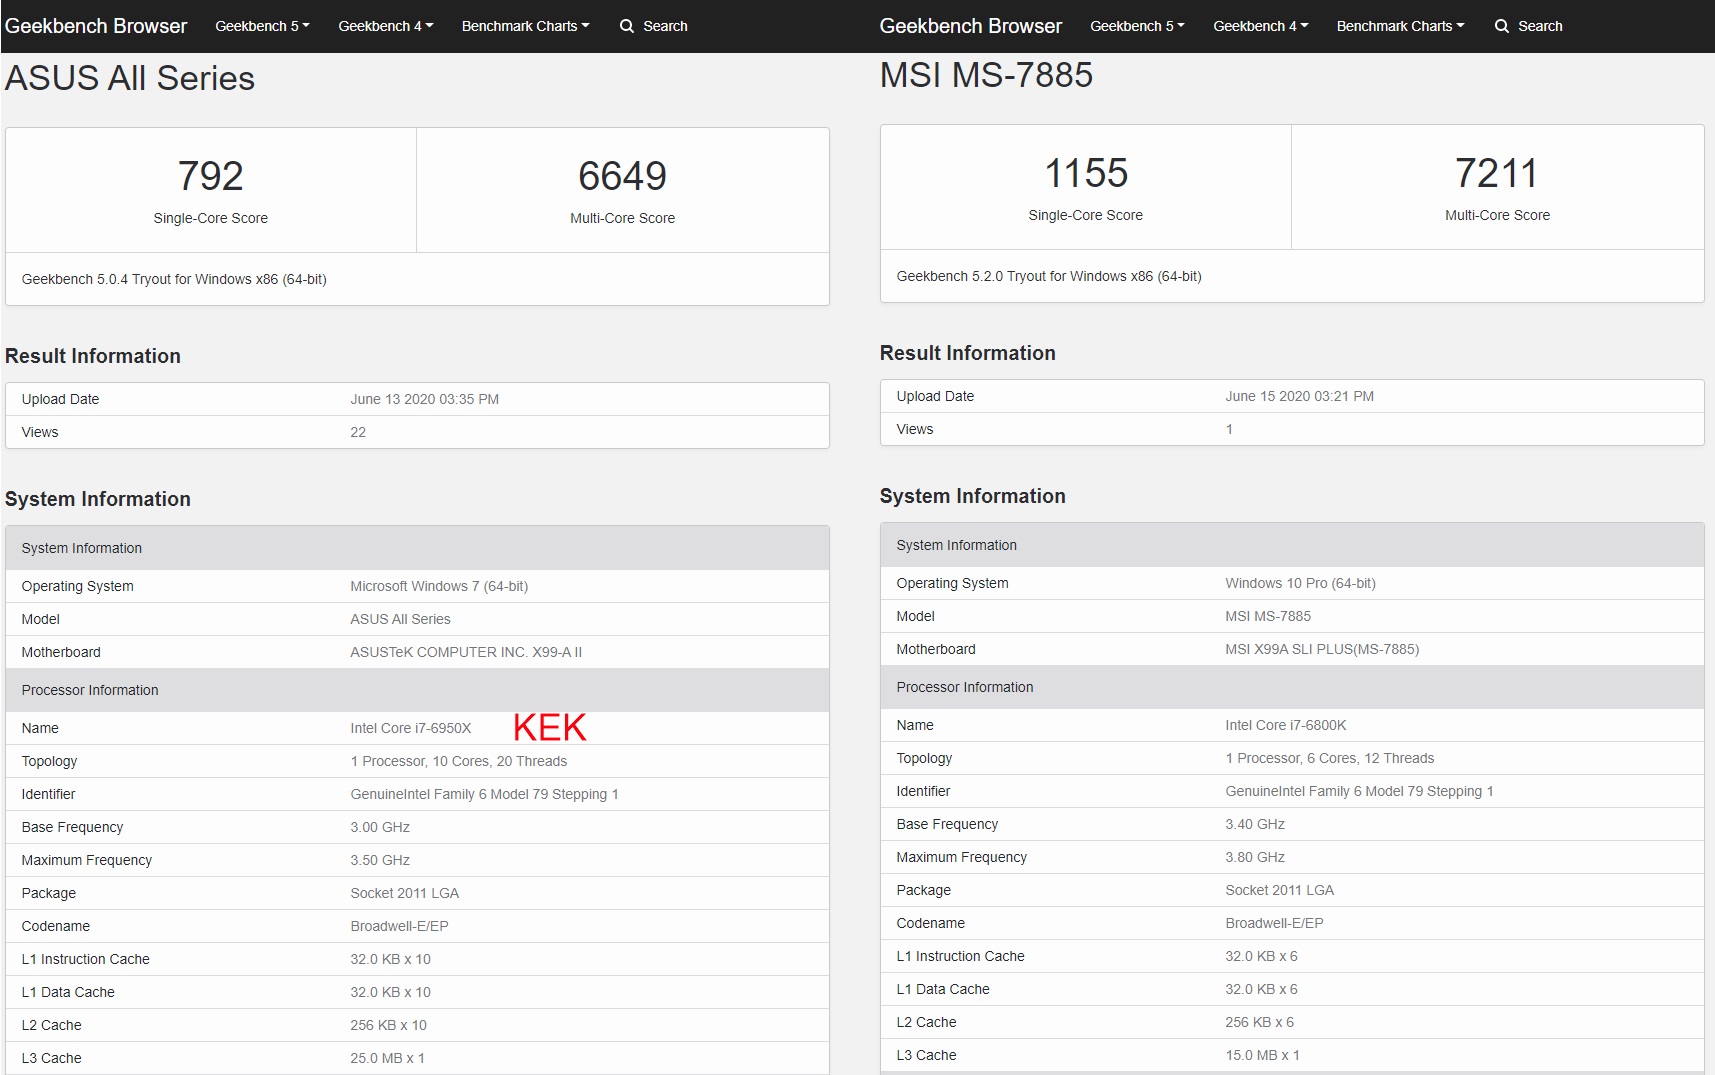Click the 1155 single-core score
1715x1075 pixels.
(1086, 173)
